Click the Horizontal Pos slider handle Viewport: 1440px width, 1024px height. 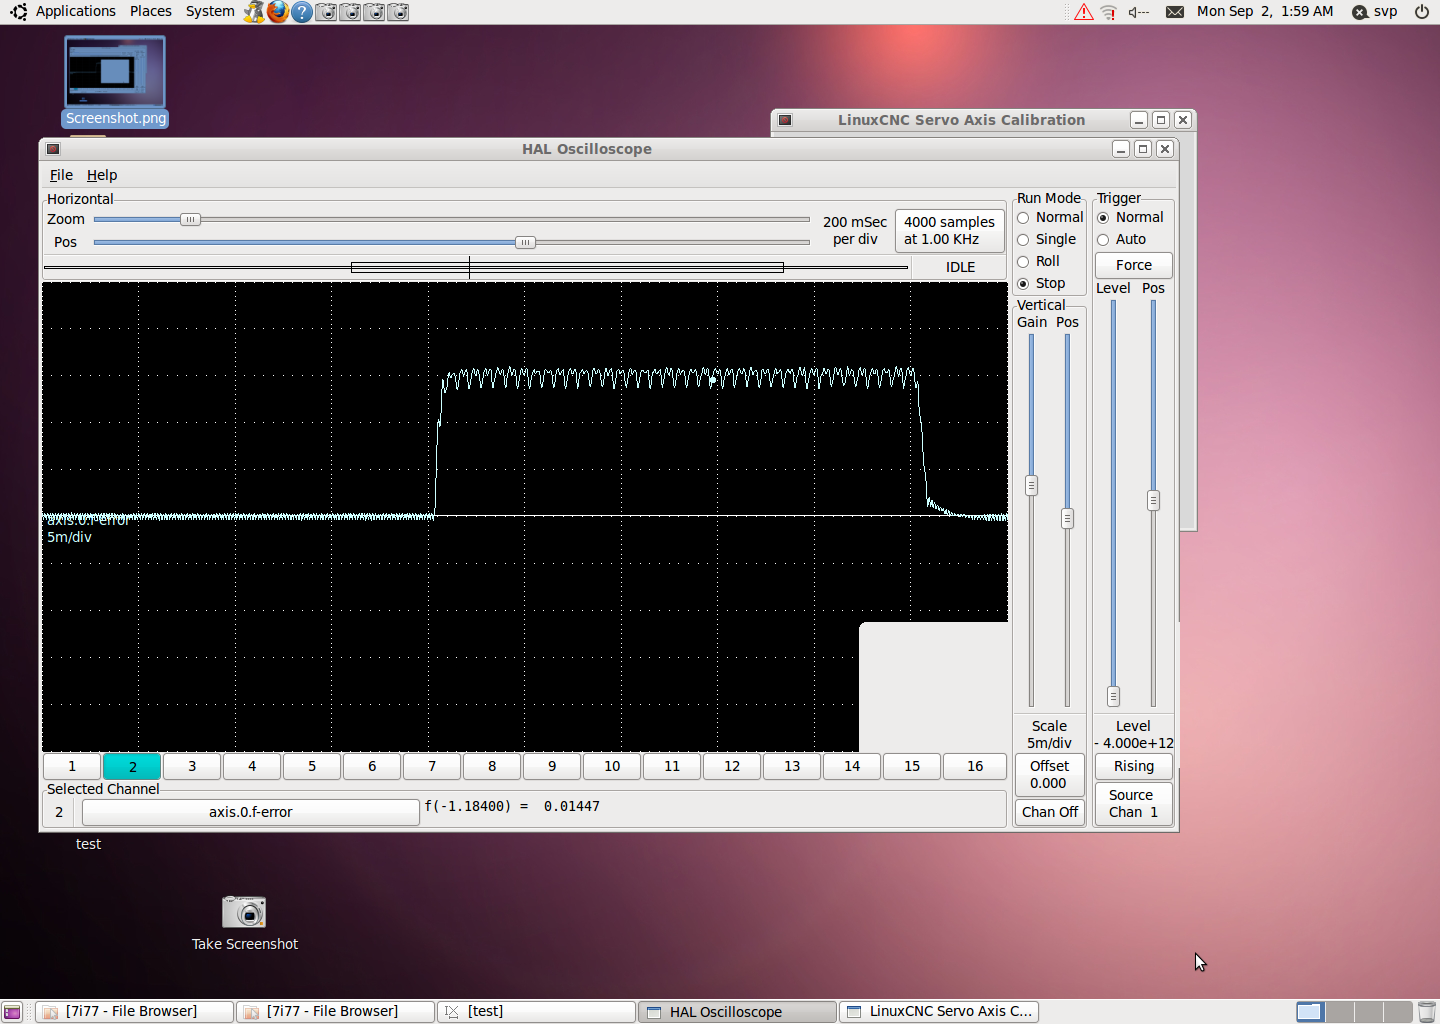tap(525, 243)
